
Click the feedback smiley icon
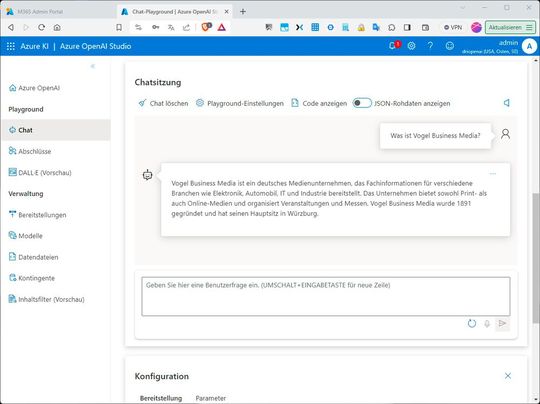[449, 46]
